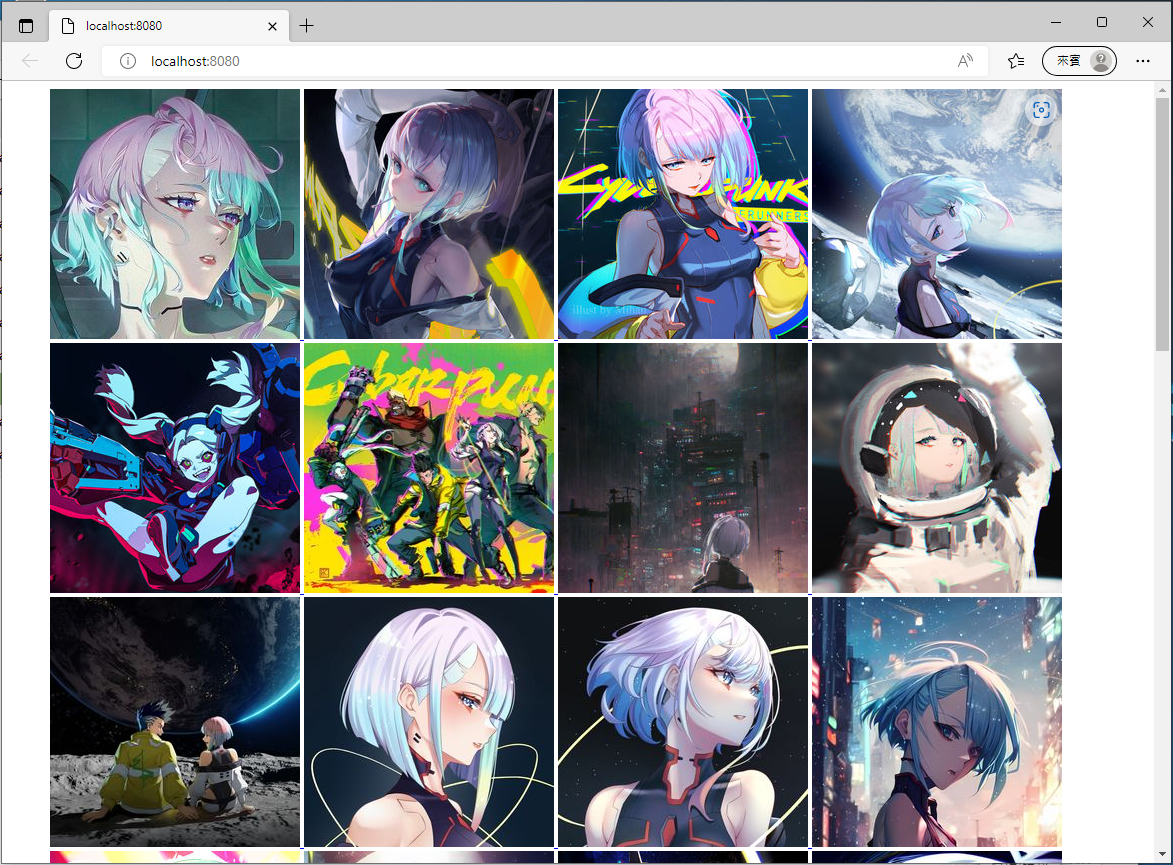Open white-blue hair with yellow rings image
Screen dimensions: 1173x865
683,722
